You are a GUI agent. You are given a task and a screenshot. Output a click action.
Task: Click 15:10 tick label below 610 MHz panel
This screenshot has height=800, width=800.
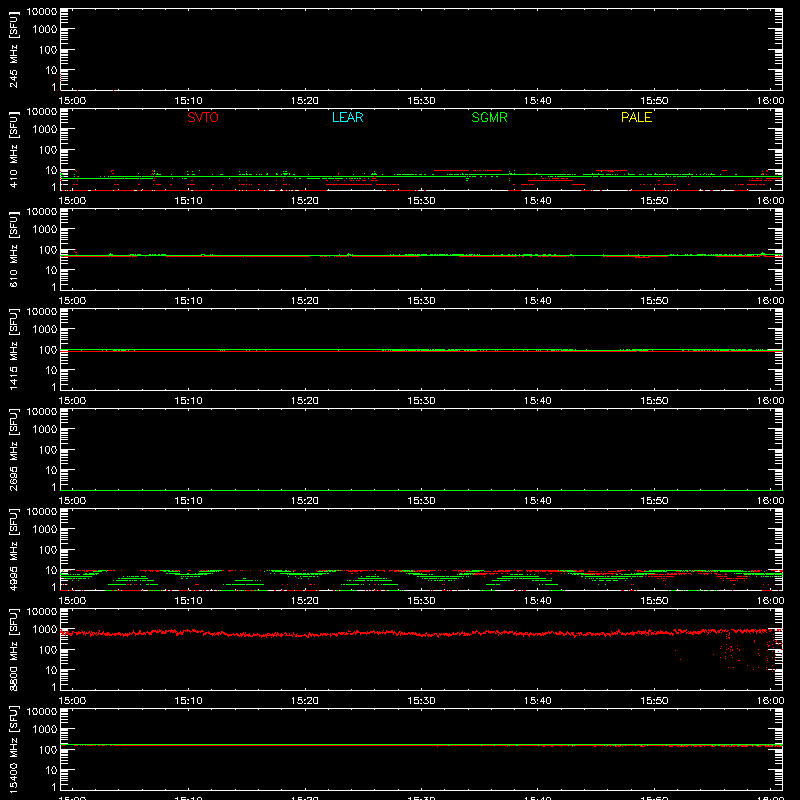(x=188, y=301)
